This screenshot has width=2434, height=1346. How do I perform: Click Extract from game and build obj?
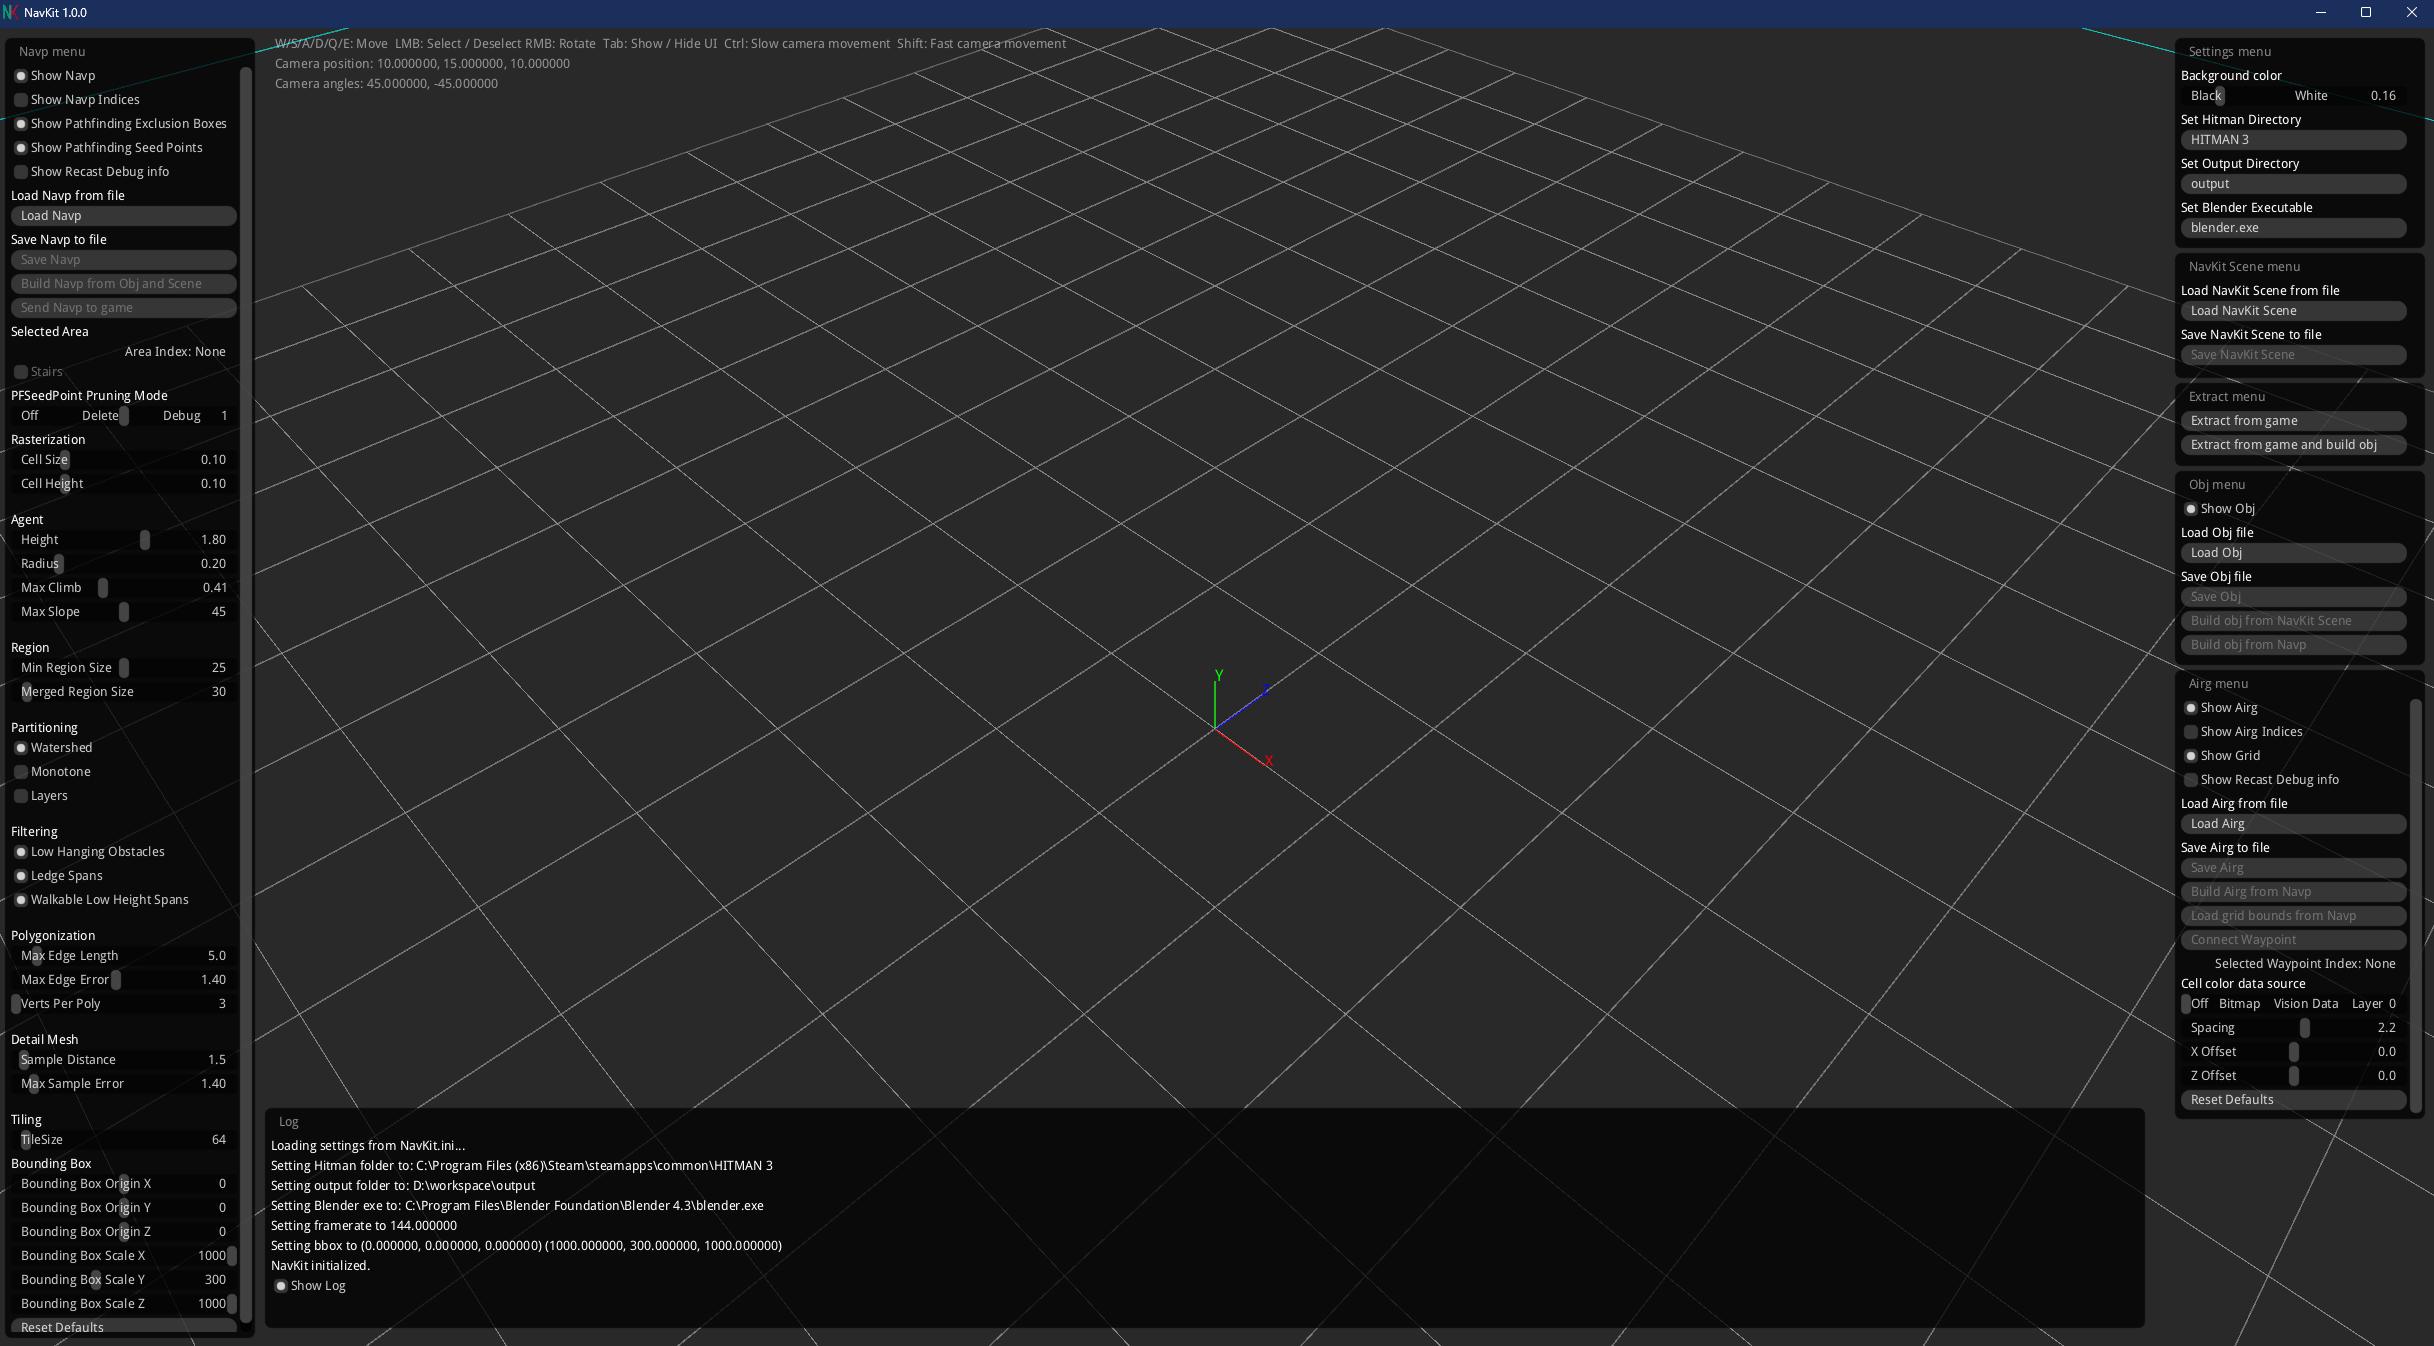2293,445
